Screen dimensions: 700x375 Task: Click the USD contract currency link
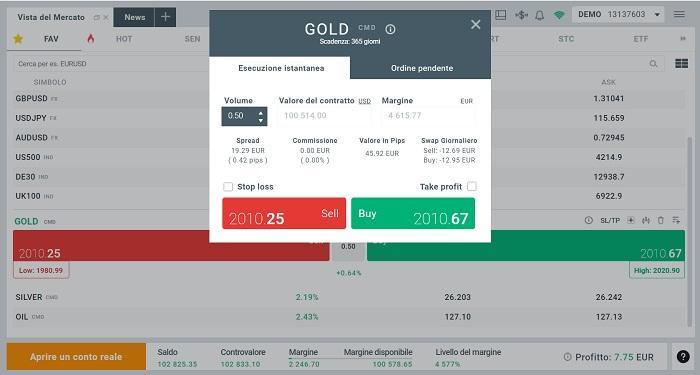coord(365,101)
